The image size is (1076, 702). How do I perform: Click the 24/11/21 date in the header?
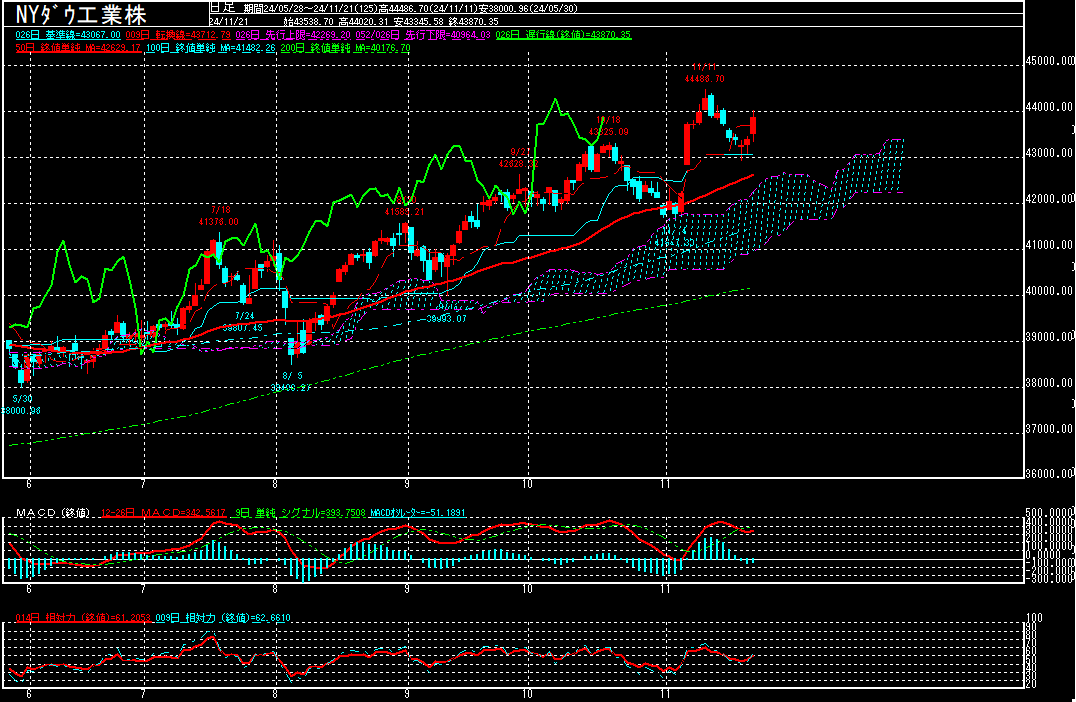tap(229, 21)
